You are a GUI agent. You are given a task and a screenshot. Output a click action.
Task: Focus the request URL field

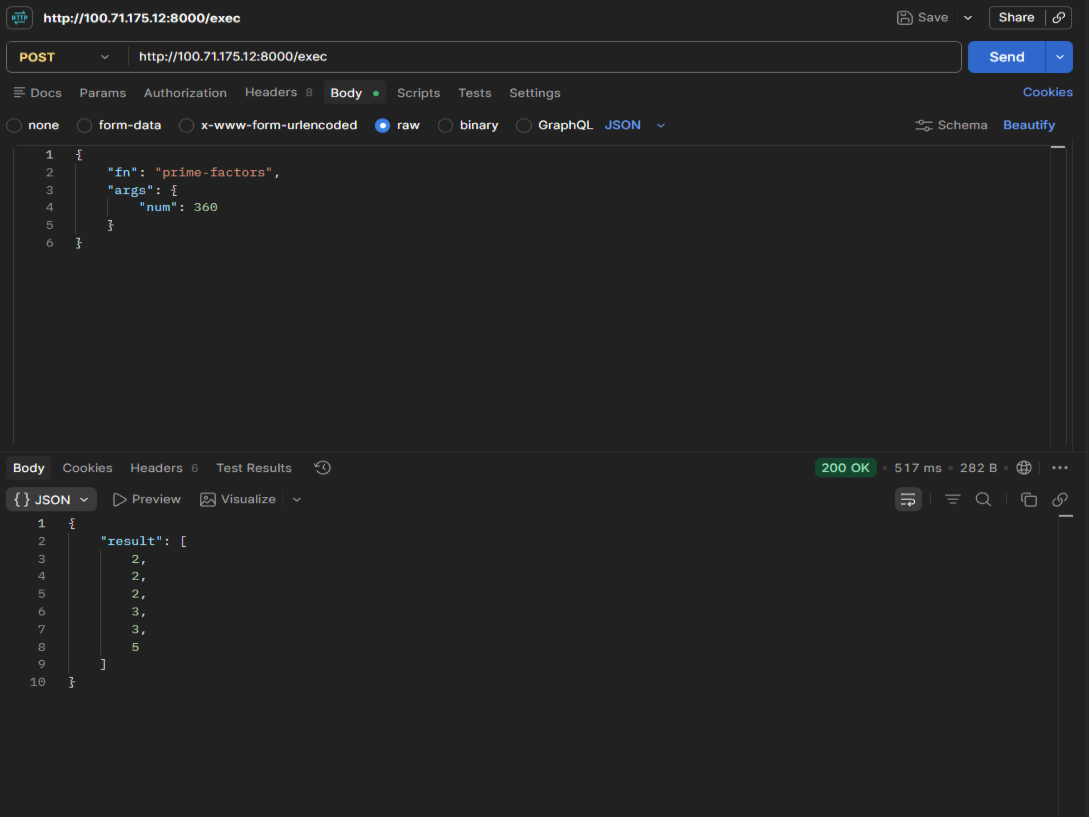pos(544,57)
